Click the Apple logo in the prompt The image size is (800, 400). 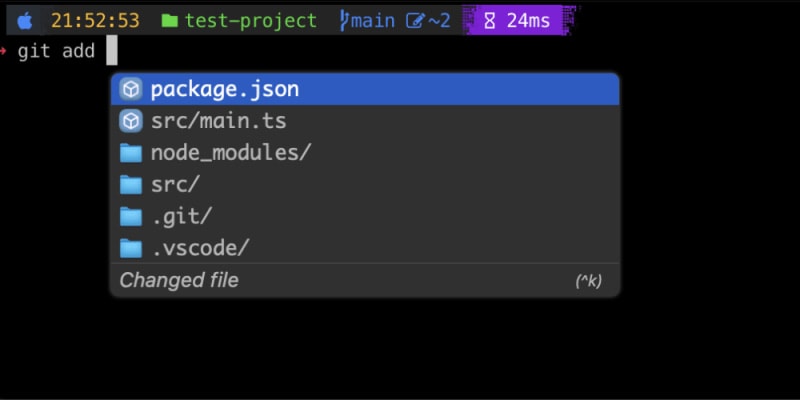click(25, 20)
